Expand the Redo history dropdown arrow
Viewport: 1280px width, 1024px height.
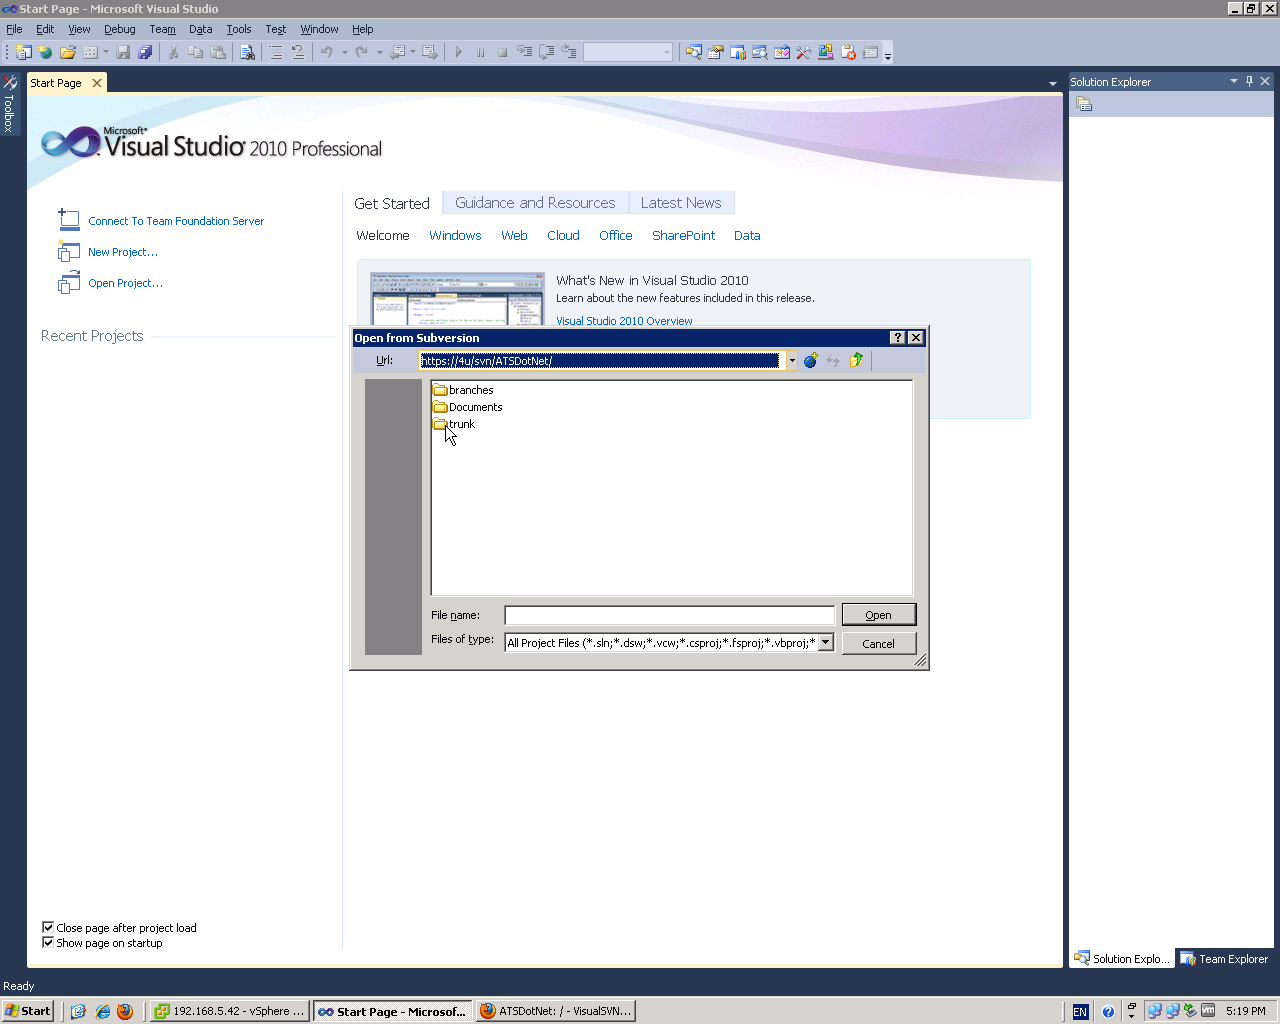pyautogui.click(x=379, y=52)
